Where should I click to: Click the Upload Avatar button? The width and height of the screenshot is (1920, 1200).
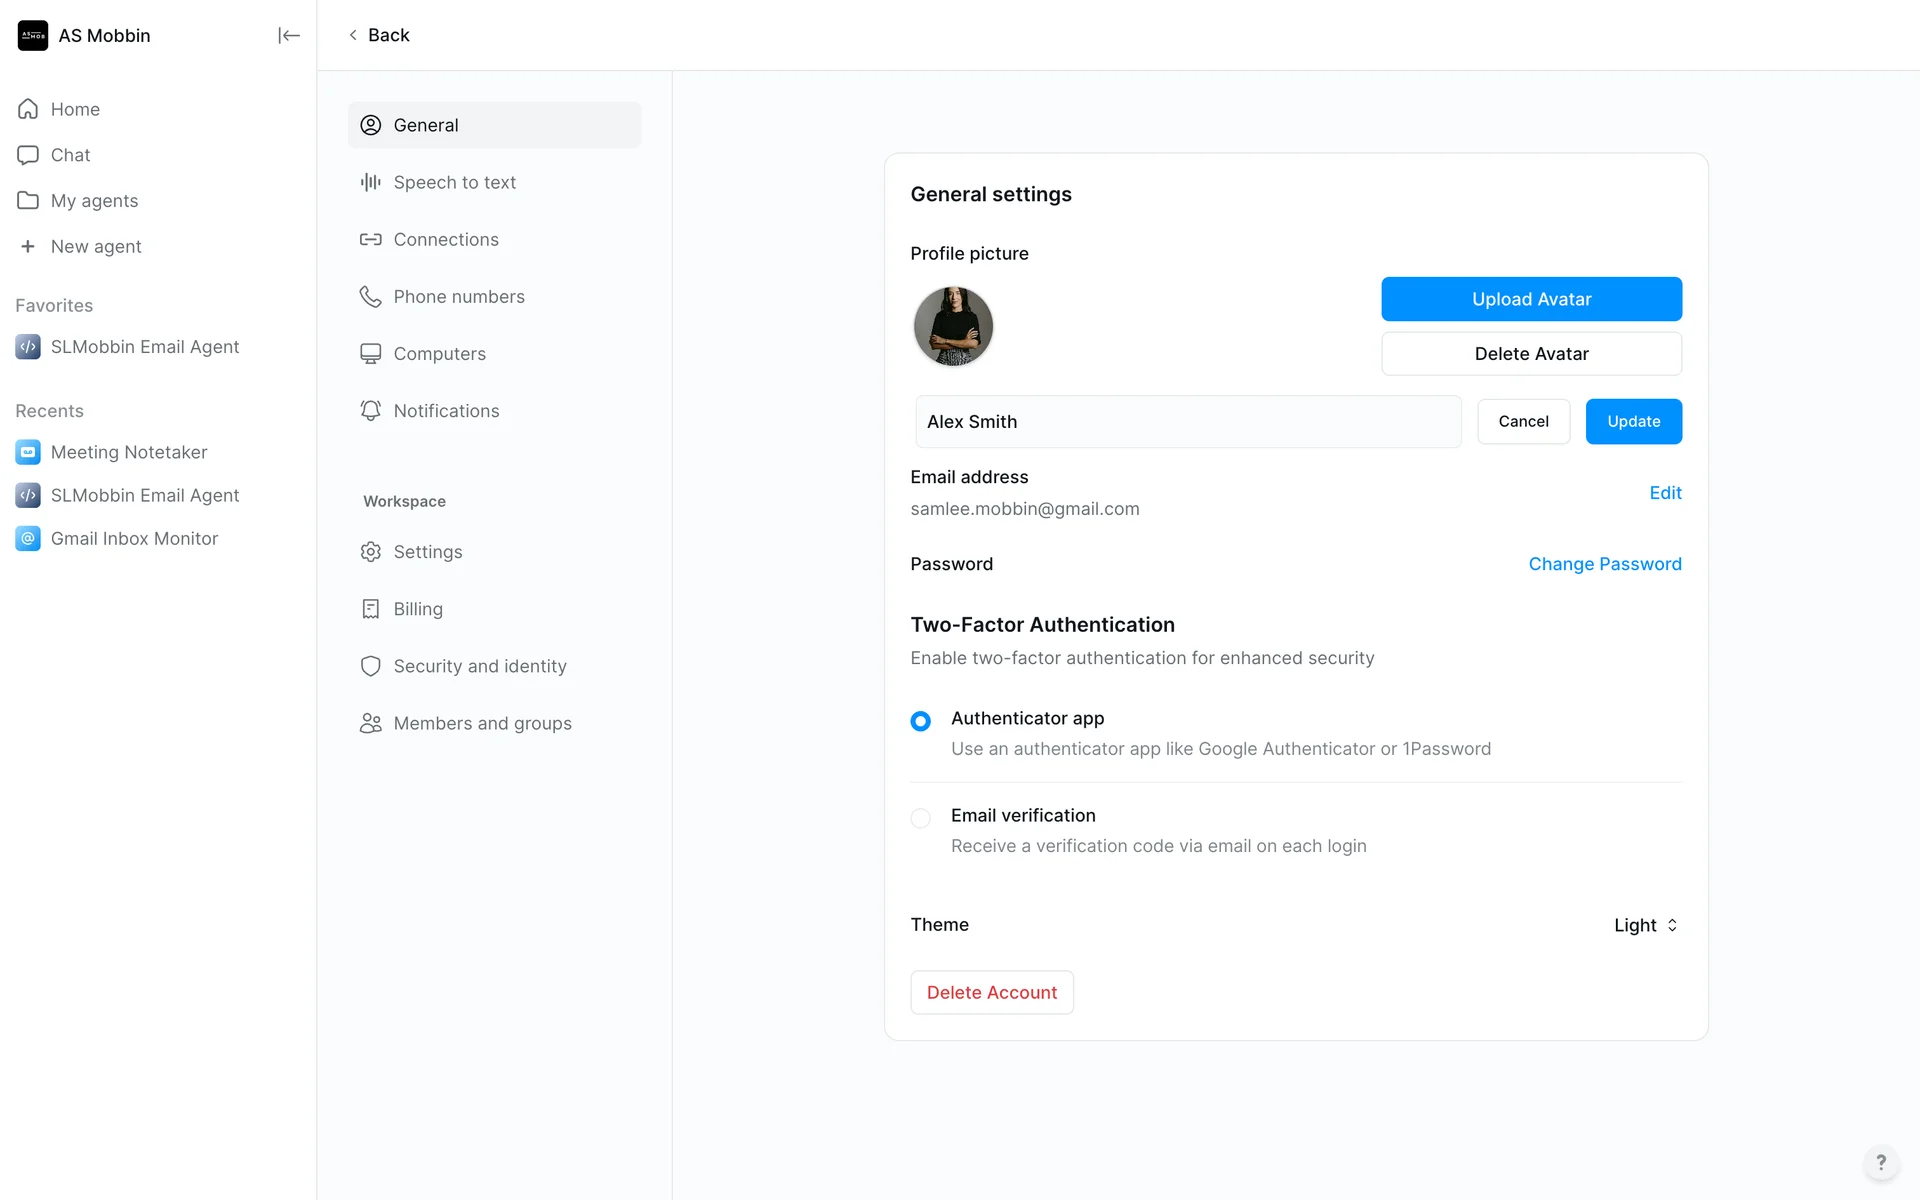(x=1531, y=299)
